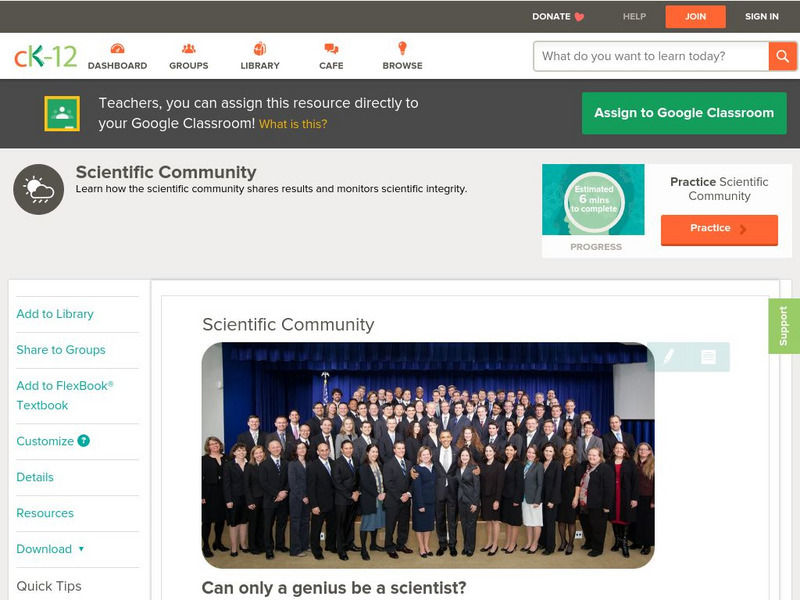
Task: Click the Donate heart link
Action: point(558,16)
